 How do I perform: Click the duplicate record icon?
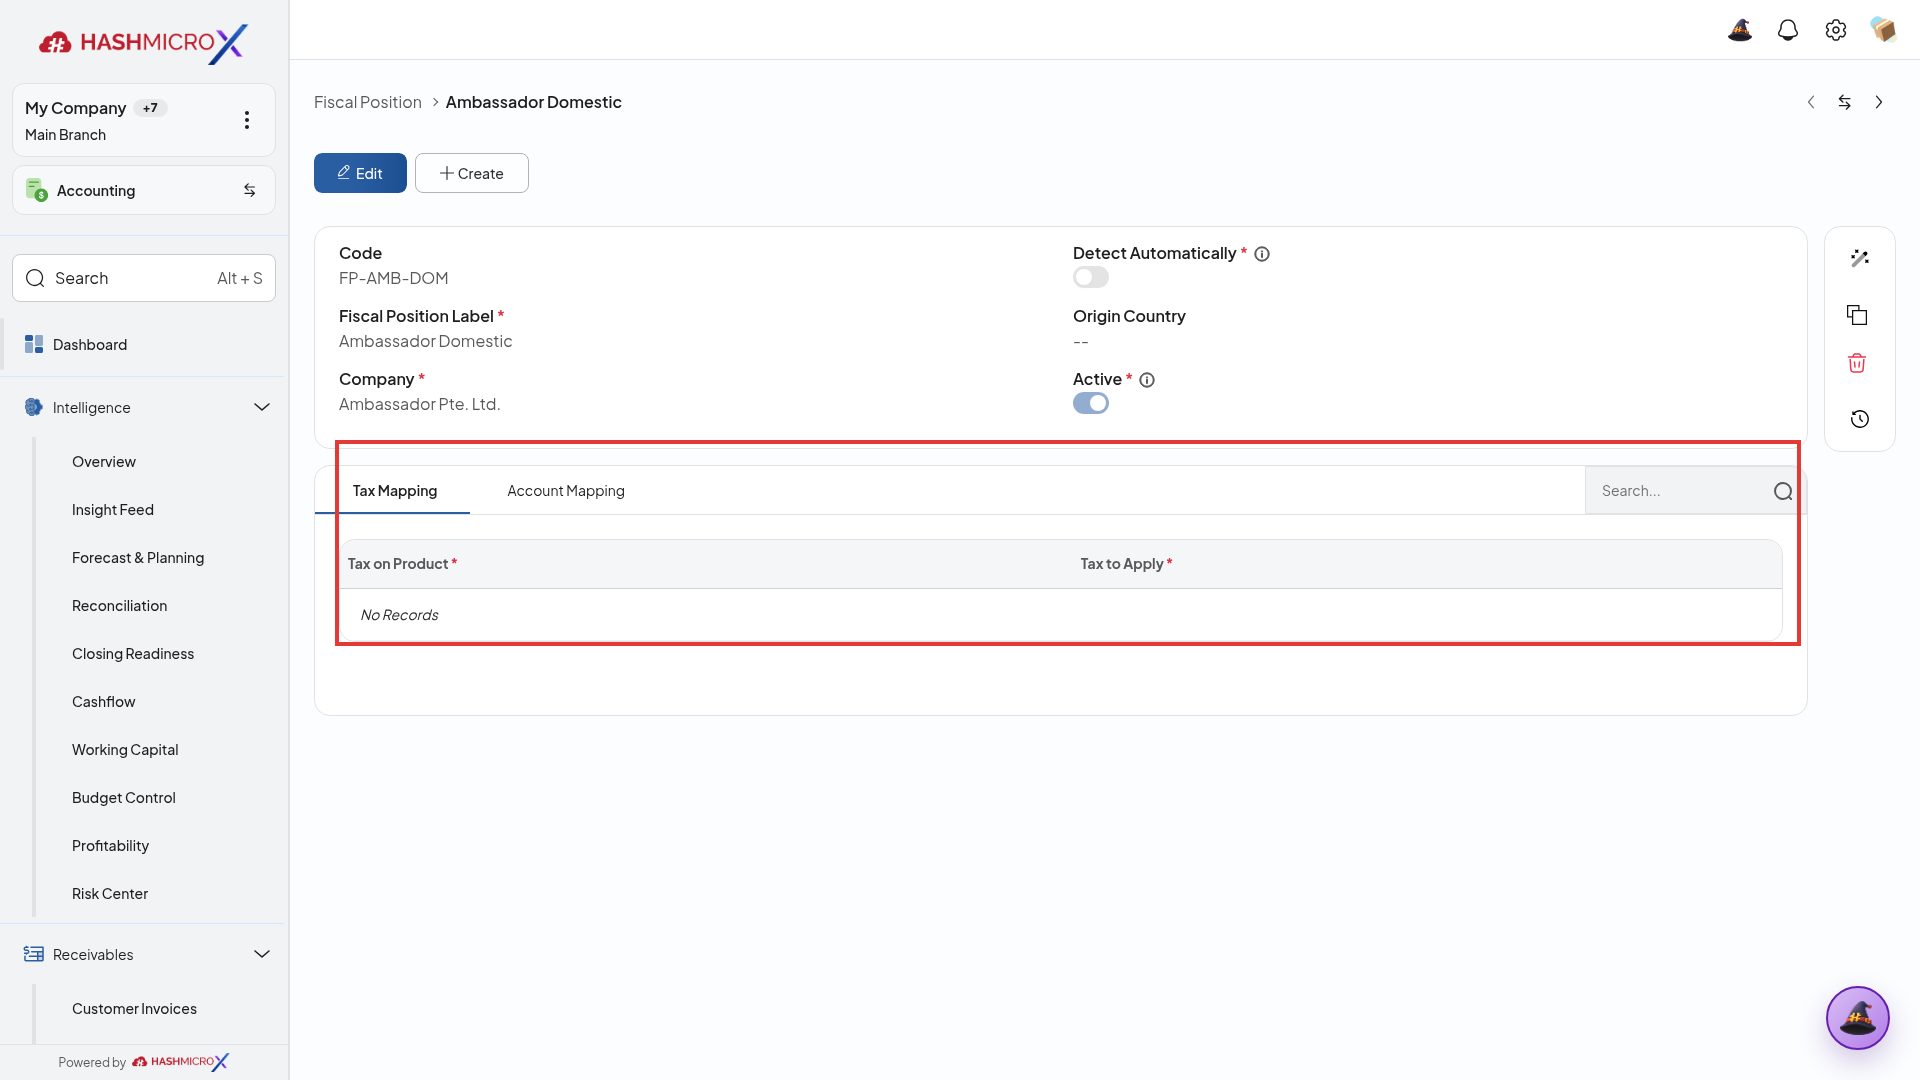(x=1857, y=315)
